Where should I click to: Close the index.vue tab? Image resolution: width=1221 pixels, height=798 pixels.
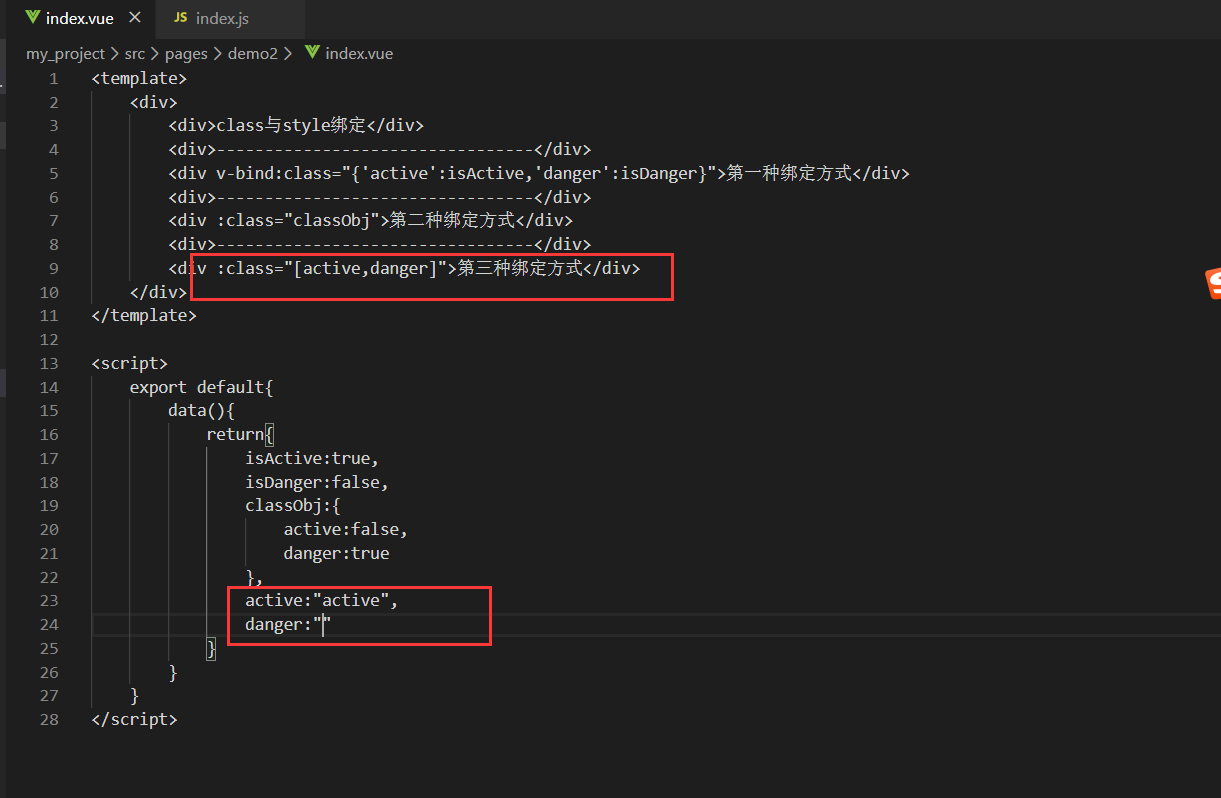coord(135,16)
